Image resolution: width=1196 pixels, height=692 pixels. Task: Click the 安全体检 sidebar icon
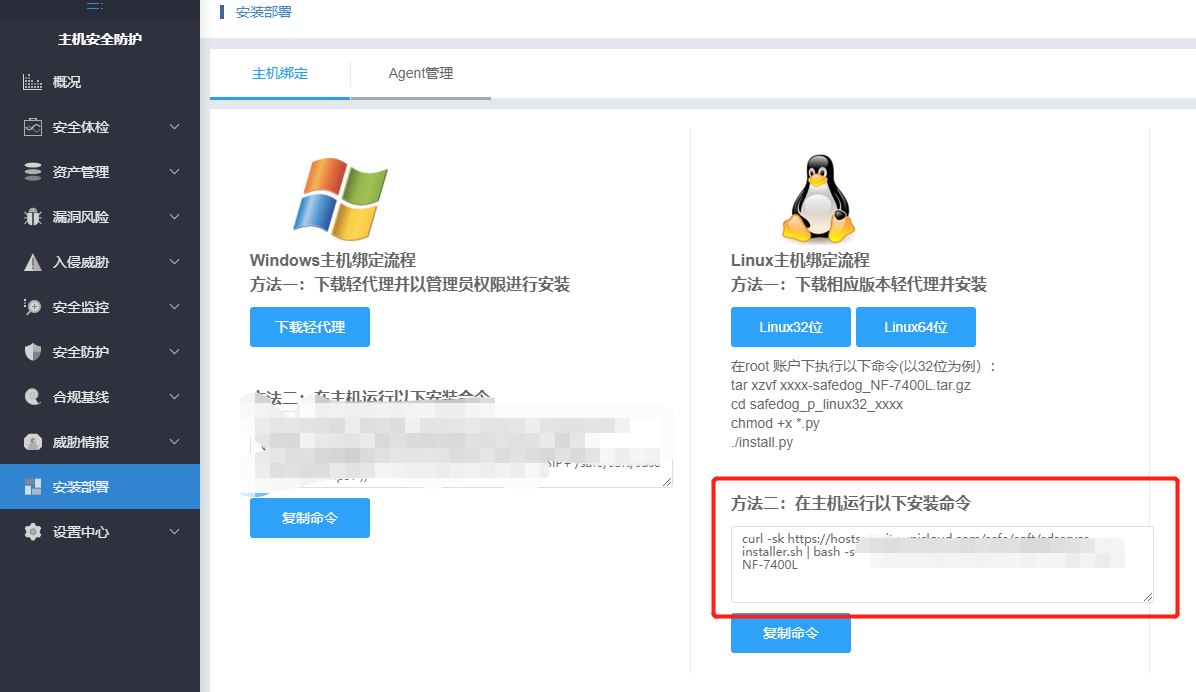[33, 127]
